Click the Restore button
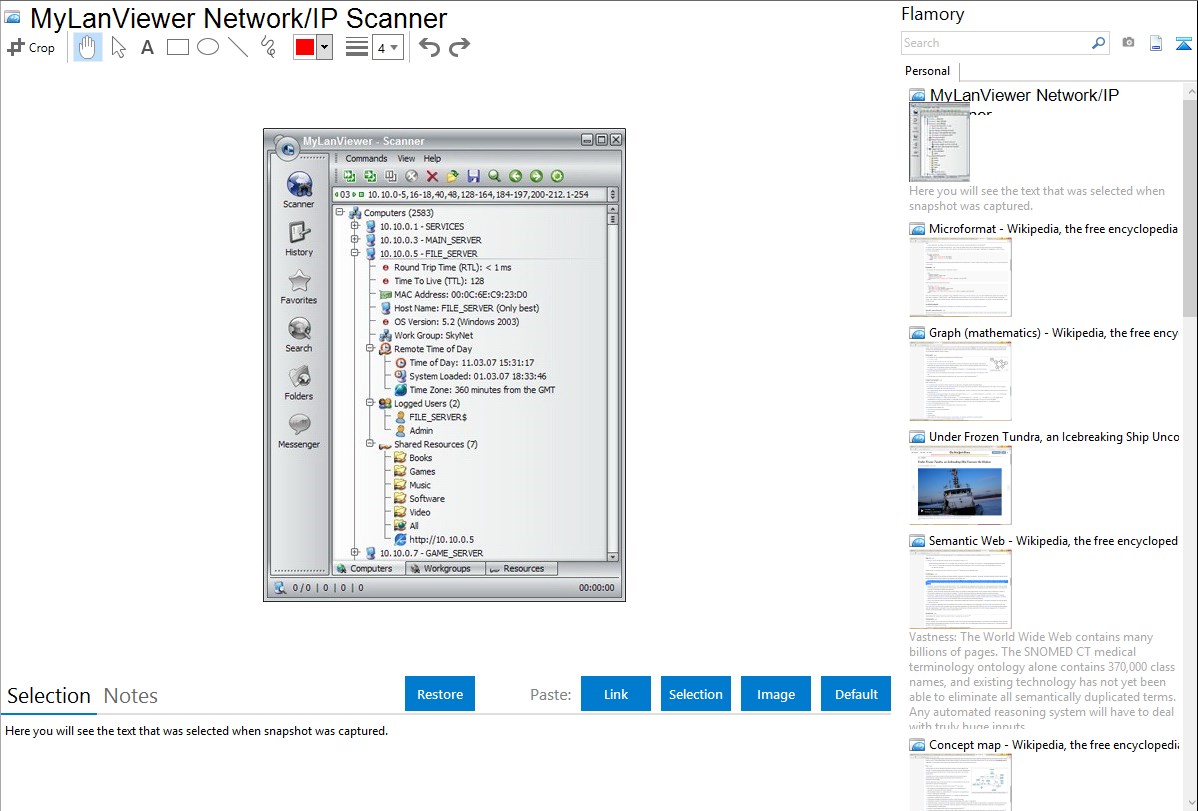This screenshot has width=1198, height=811. [x=440, y=694]
